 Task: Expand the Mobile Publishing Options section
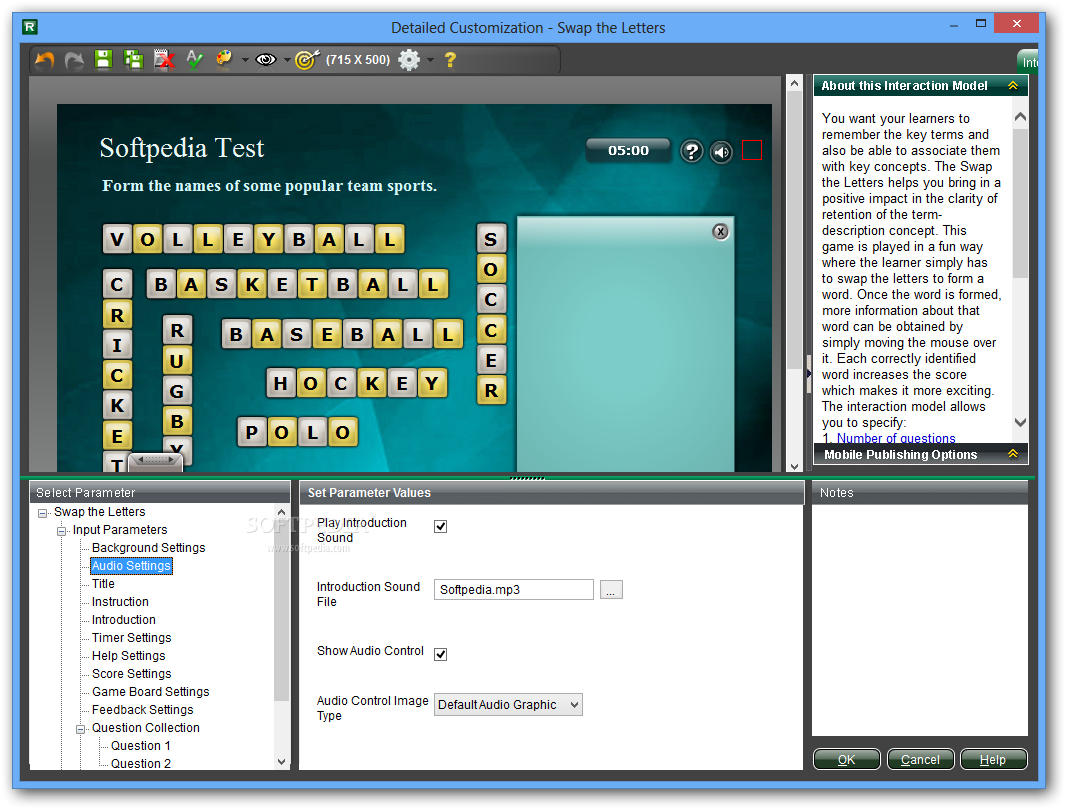pyautogui.click(x=1012, y=454)
